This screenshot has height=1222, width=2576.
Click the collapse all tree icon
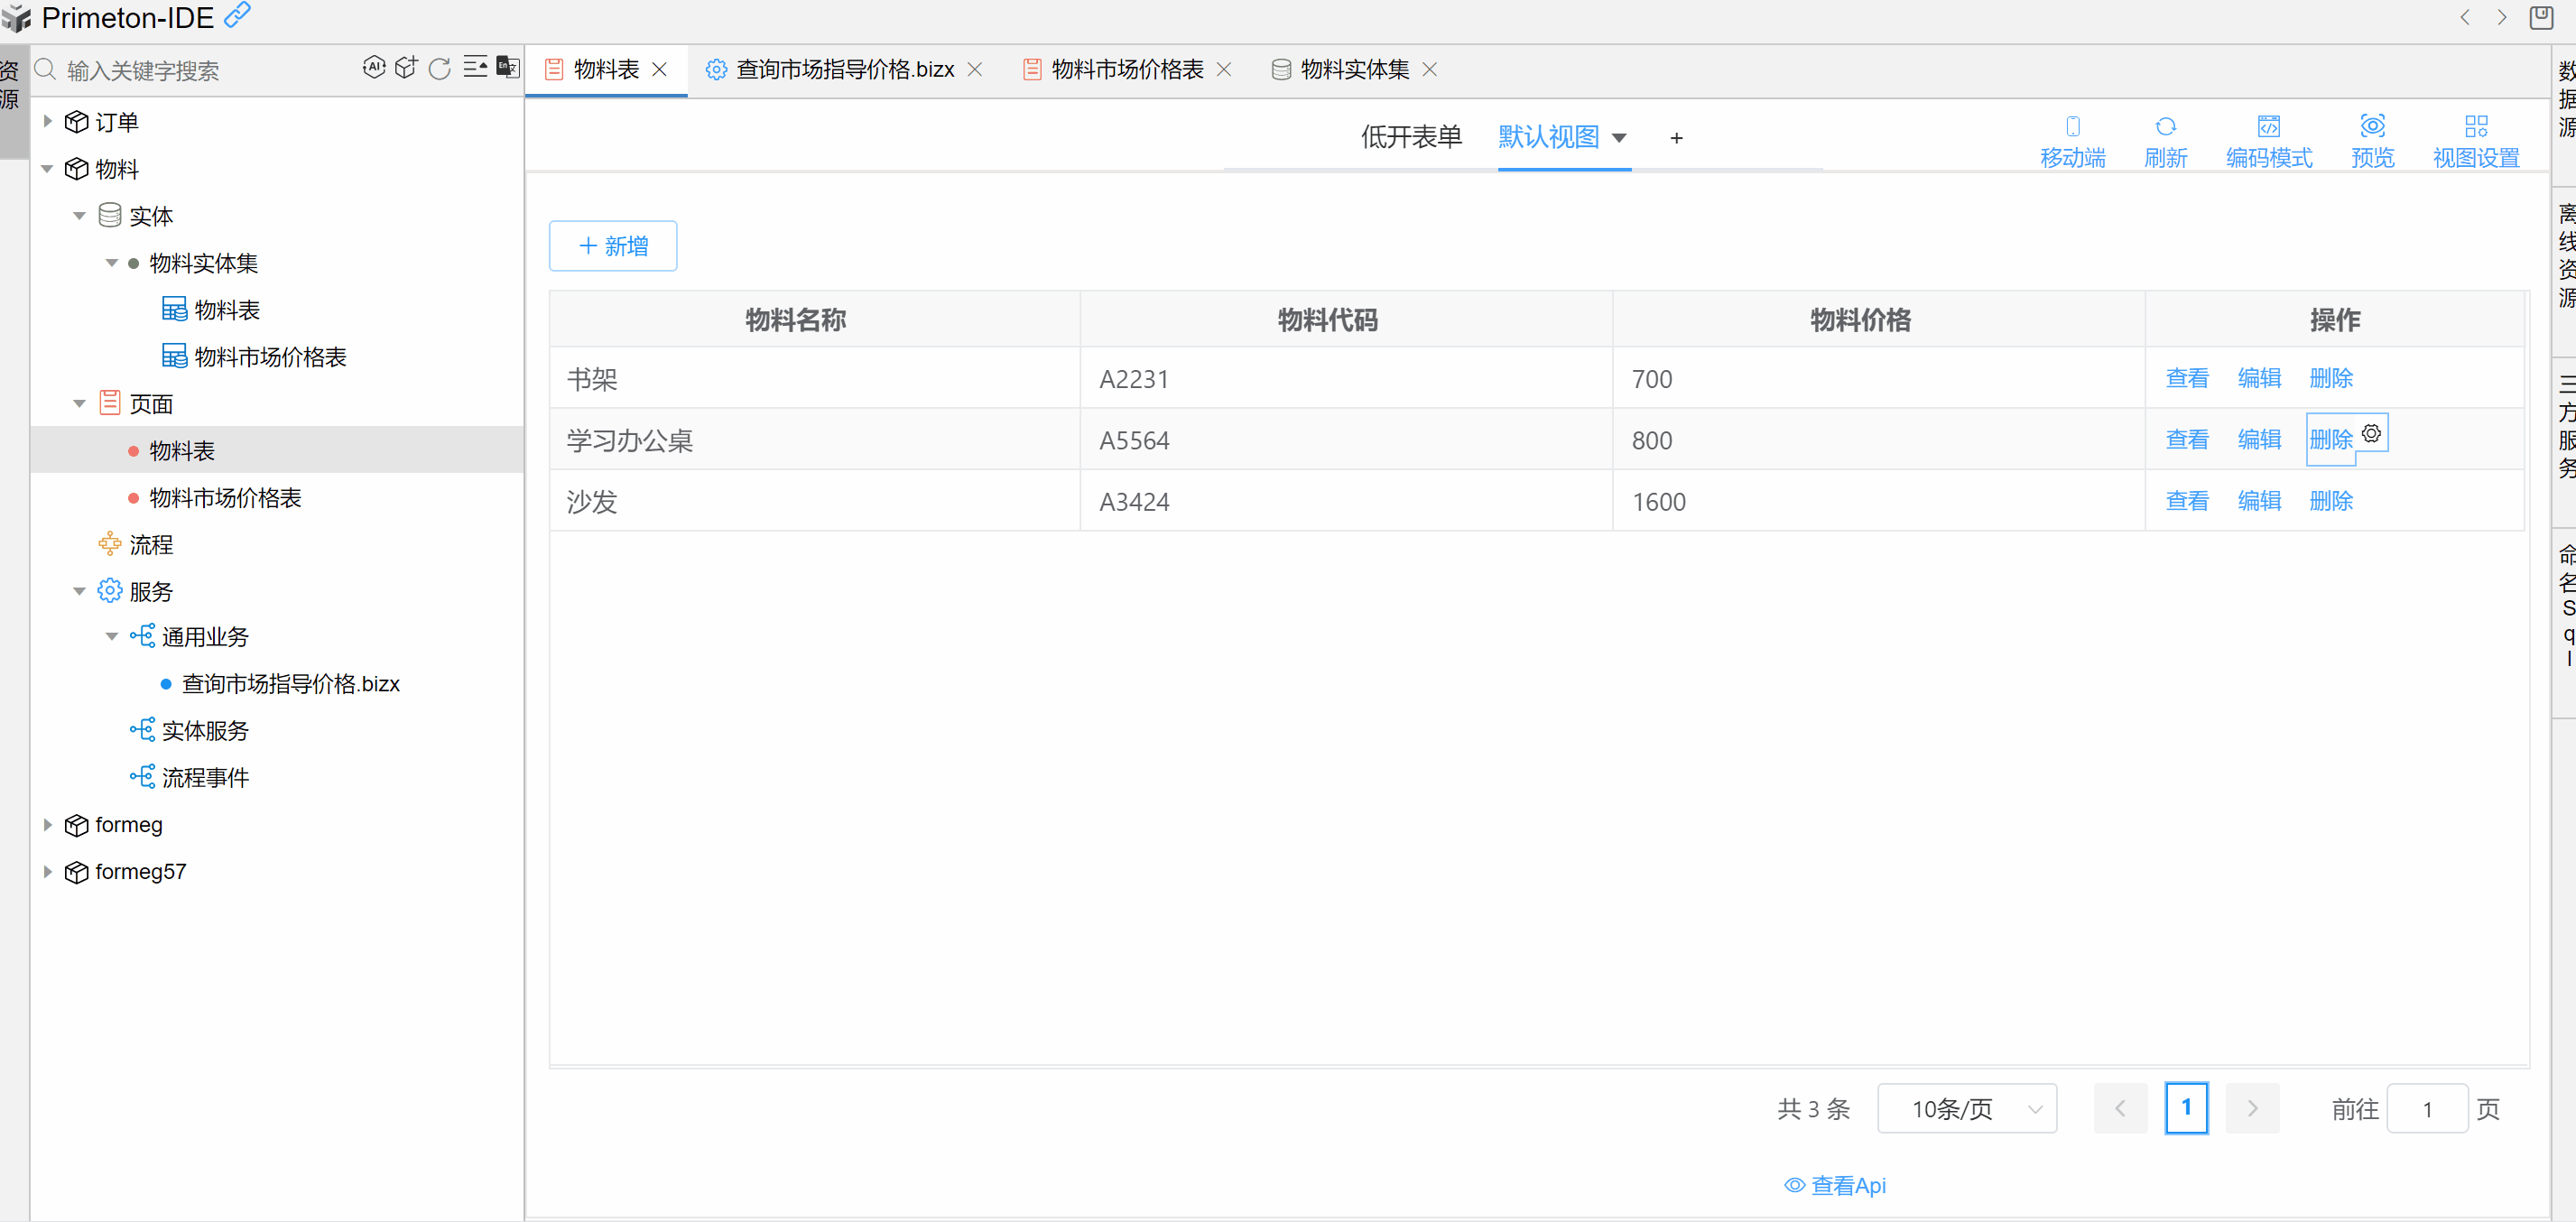(475, 68)
